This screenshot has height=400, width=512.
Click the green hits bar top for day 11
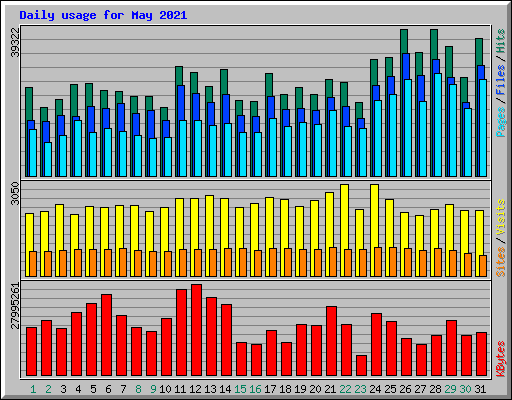179,76
